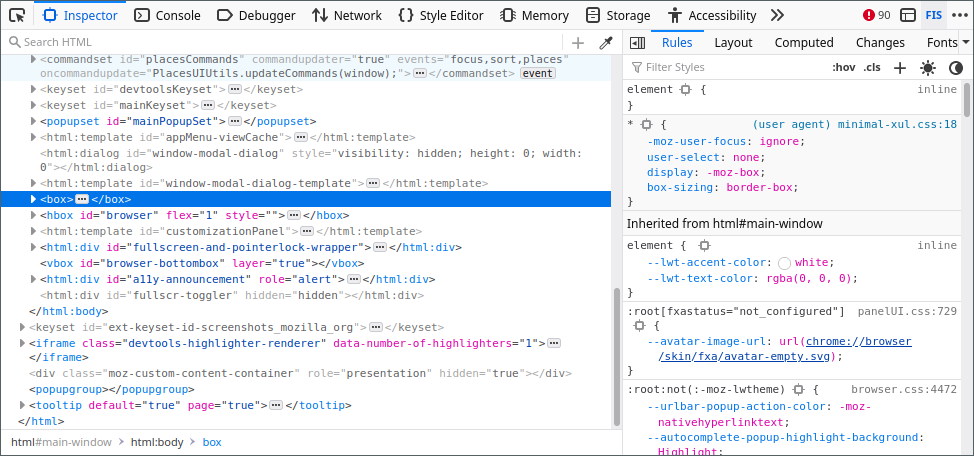Switch to the Computed sidebar tab
Viewport: 974px width, 456px height.
tap(804, 42)
